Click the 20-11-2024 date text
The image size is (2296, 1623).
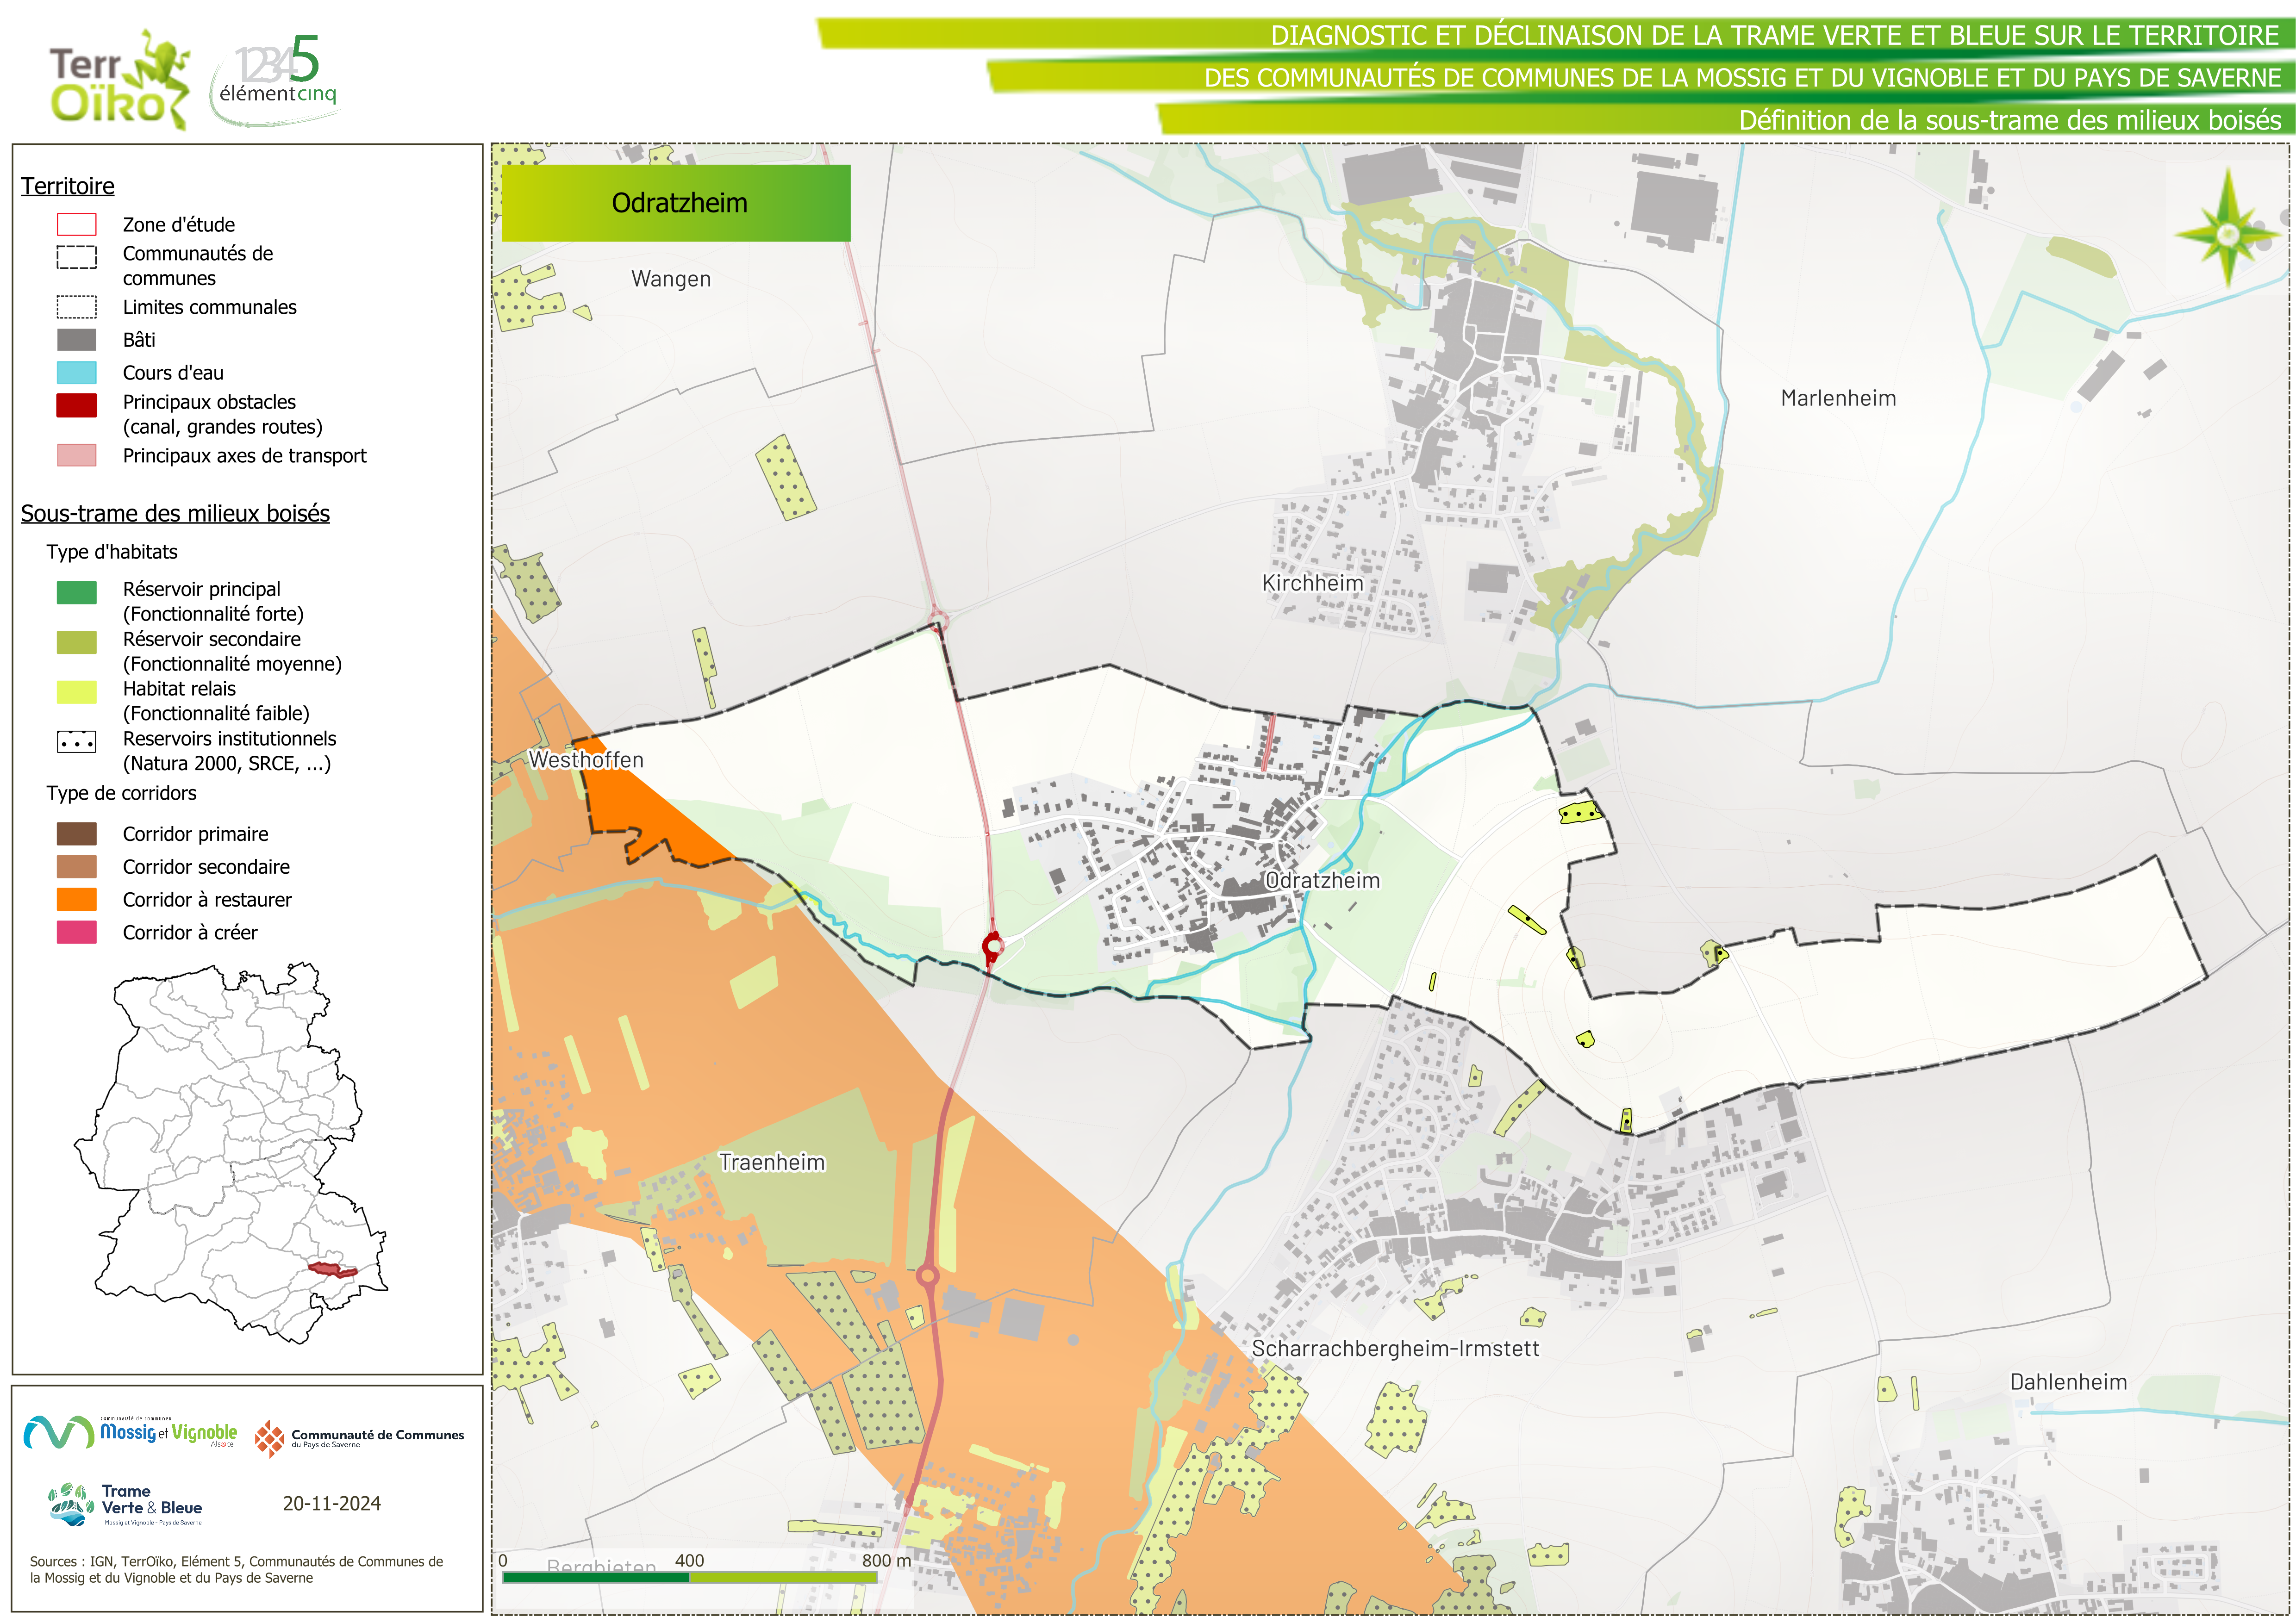click(x=332, y=1503)
